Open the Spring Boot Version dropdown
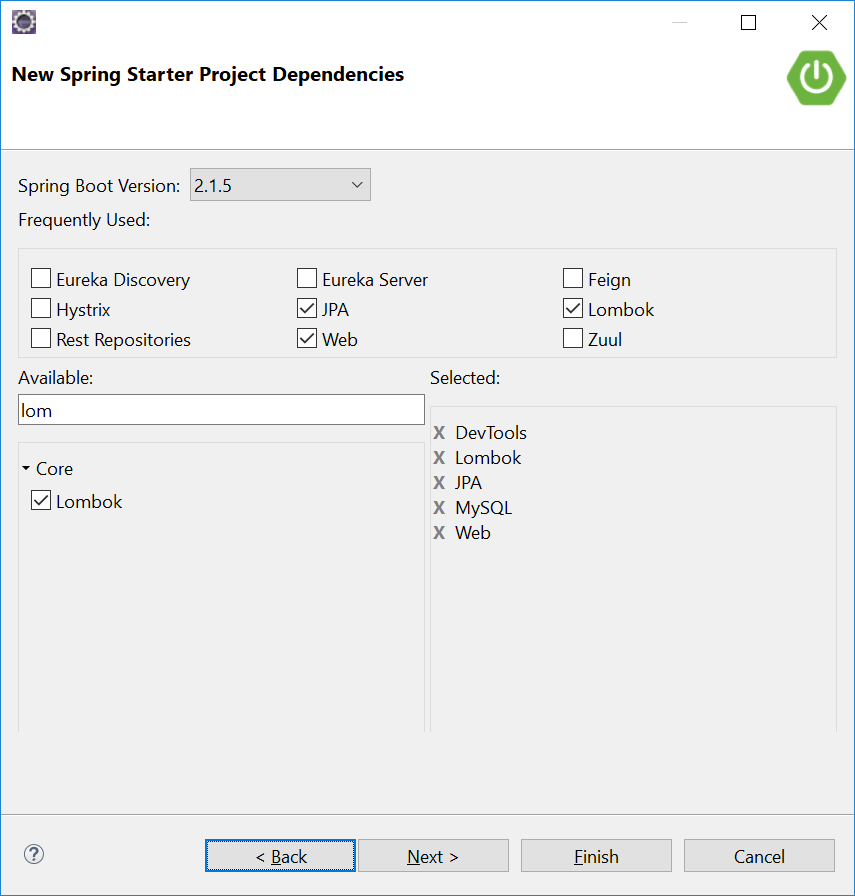The image size is (855, 896). (x=280, y=185)
